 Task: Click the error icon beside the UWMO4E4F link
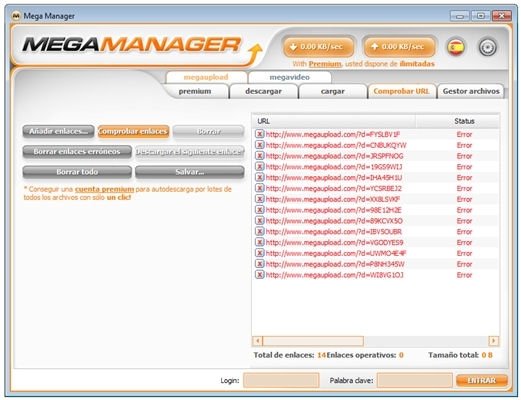coord(259,253)
